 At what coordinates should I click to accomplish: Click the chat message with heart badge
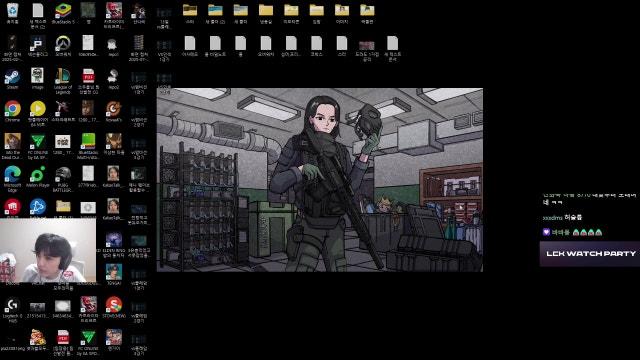click(x=572, y=232)
